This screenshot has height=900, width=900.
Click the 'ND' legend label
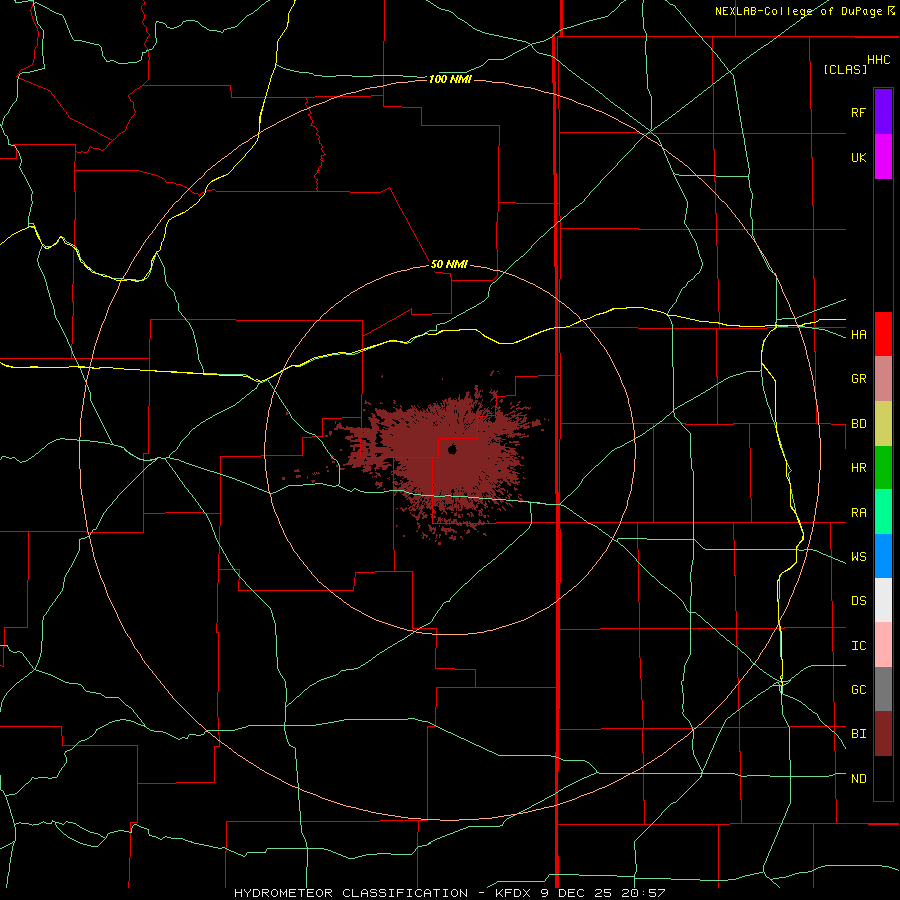coord(858,779)
